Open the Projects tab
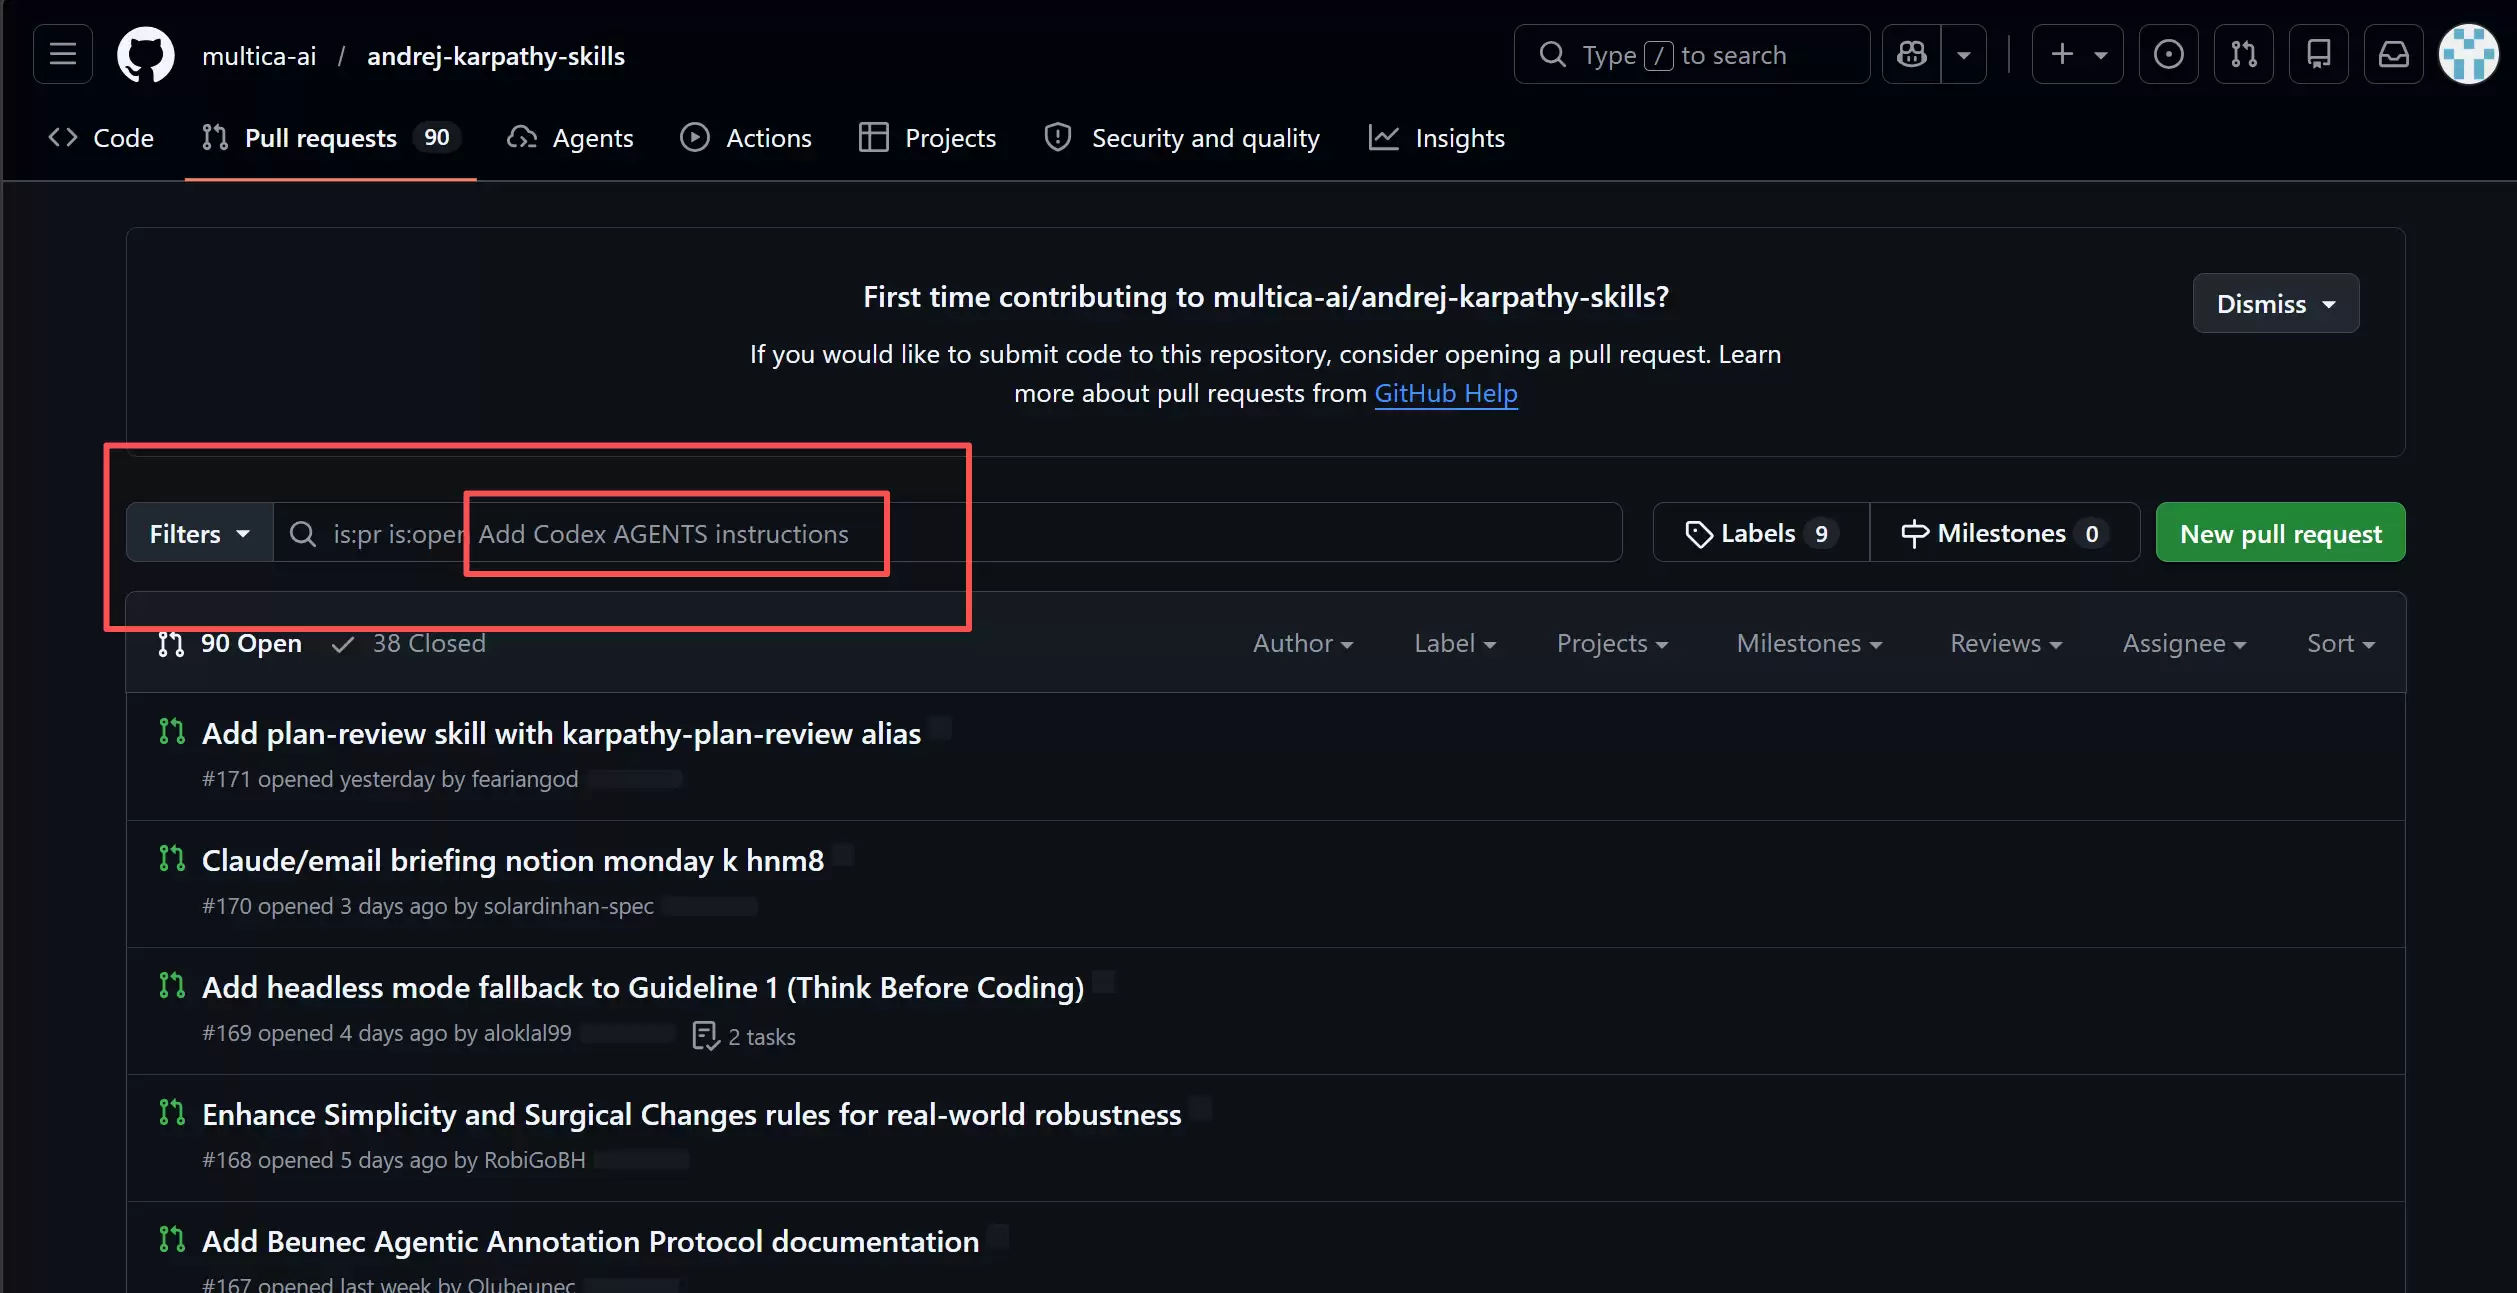The image size is (2517, 1293). (928, 138)
